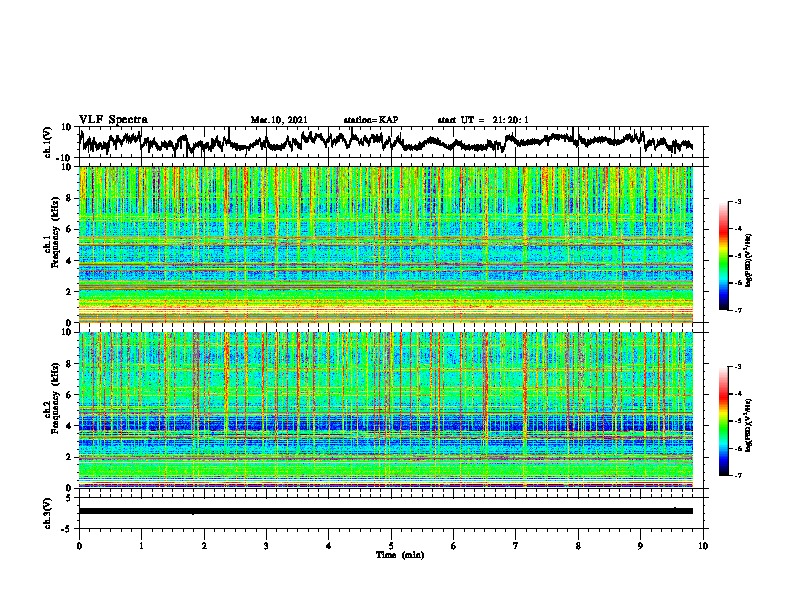This screenshot has height=612, width=792.
Task: Click the "station=KAP" header label
Action: pos(371,120)
